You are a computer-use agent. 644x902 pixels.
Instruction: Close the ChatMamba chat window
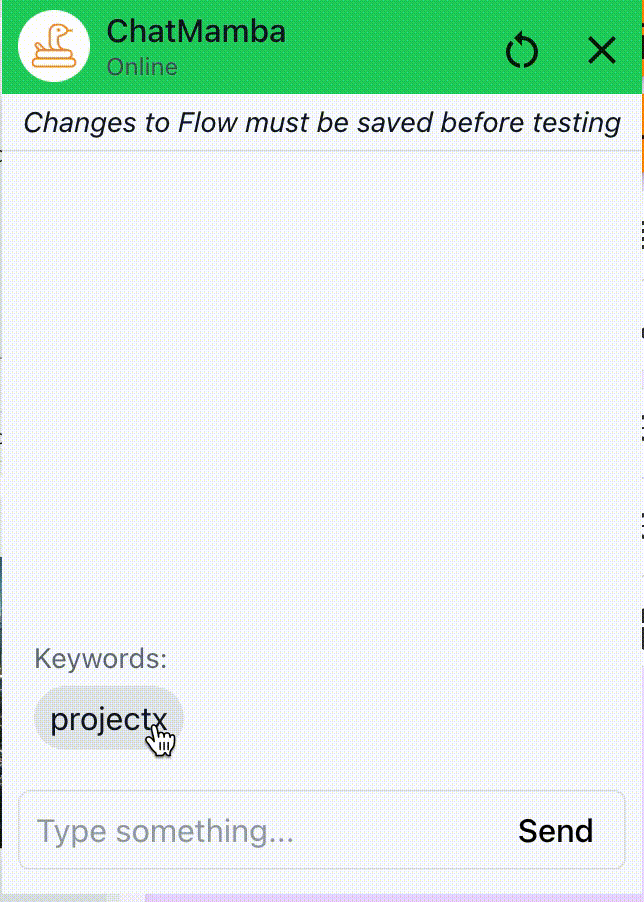point(602,50)
